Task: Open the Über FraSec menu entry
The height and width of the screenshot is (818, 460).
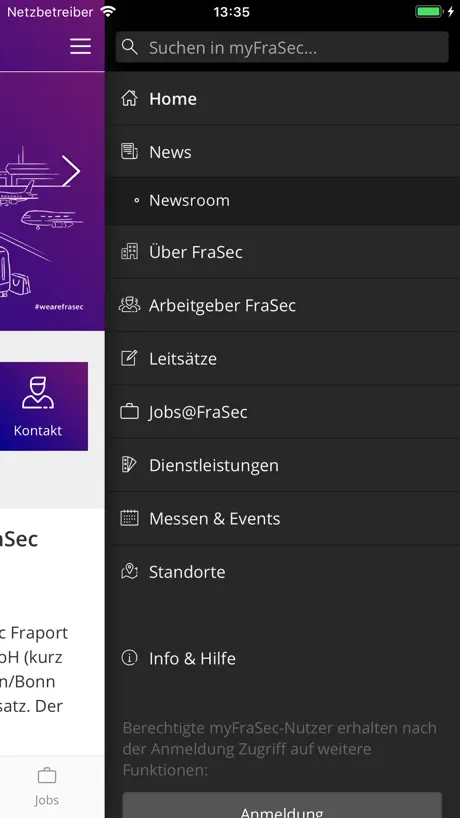Action: (282, 252)
